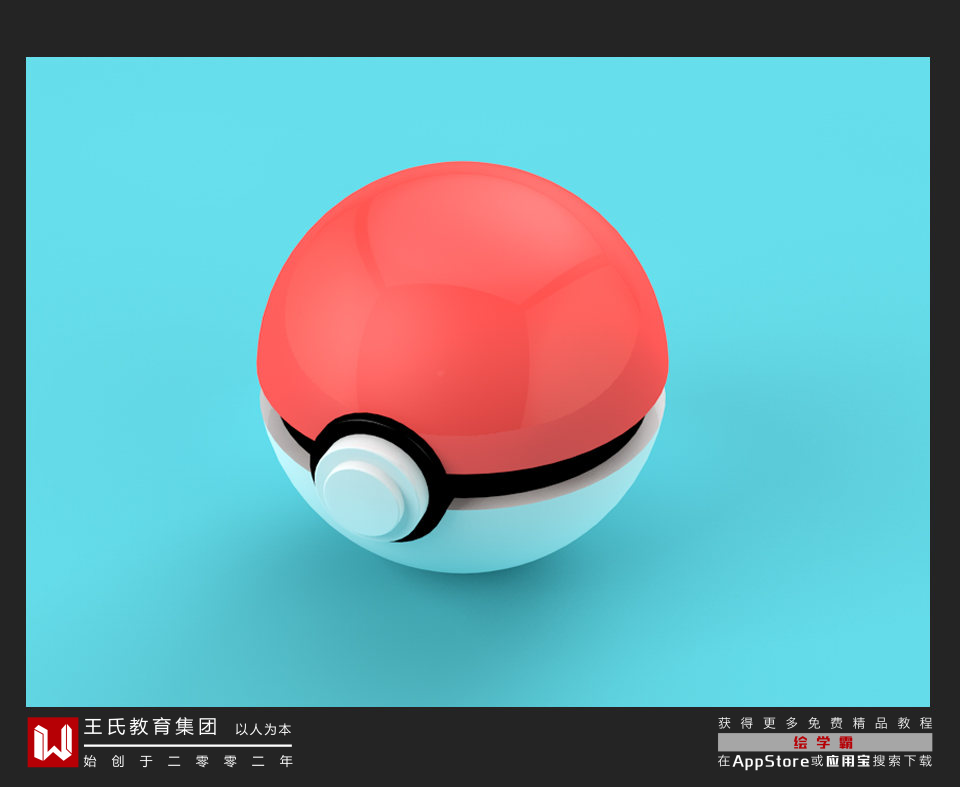Click the 始创于二零零二年 text line
This screenshot has width=960, height=787.
[188, 761]
